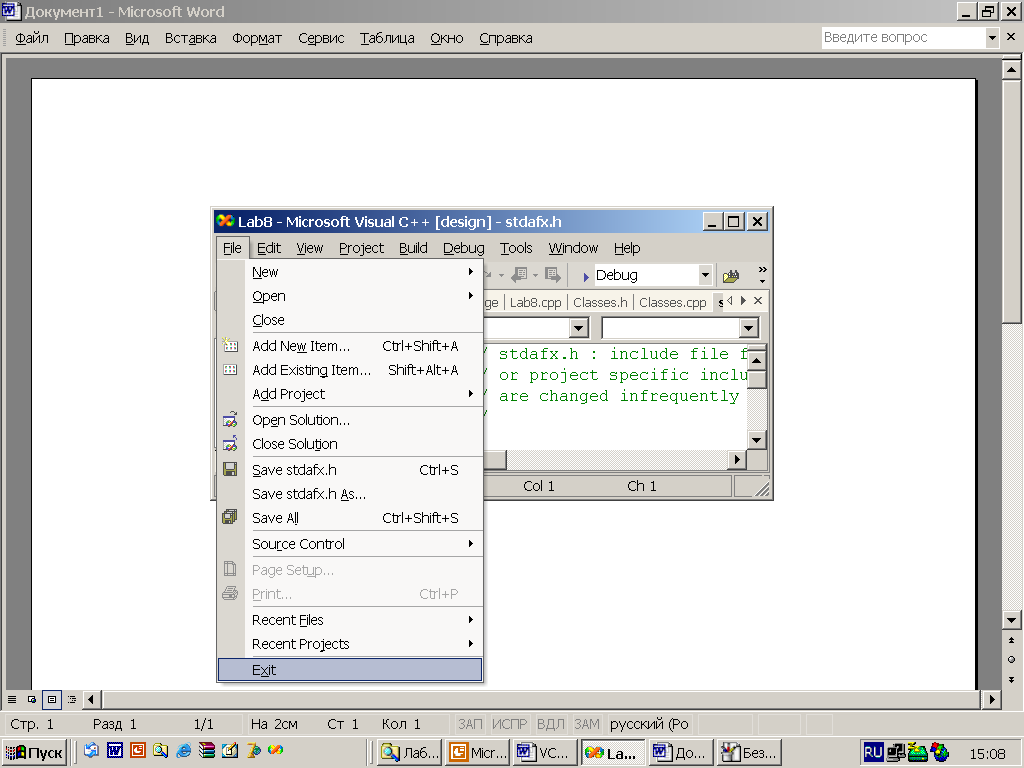1024x768 pixels.
Task: Launch PowerPoint from the quick launch bar
Action: pyautogui.click(x=137, y=750)
